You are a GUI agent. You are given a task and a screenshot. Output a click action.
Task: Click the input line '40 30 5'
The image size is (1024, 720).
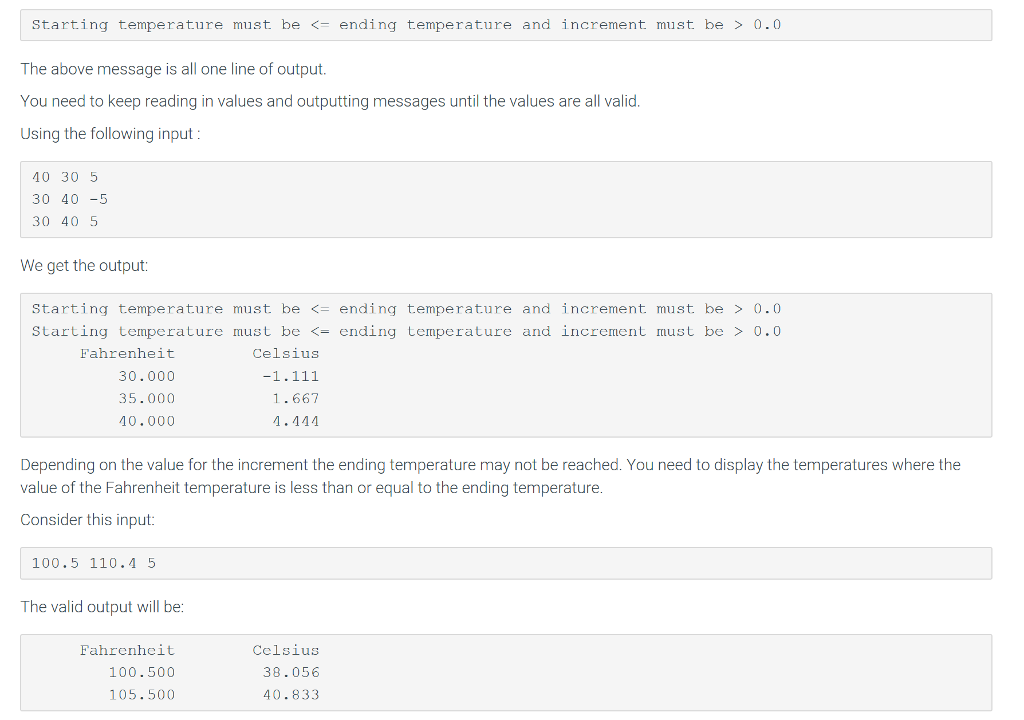[x=65, y=177]
